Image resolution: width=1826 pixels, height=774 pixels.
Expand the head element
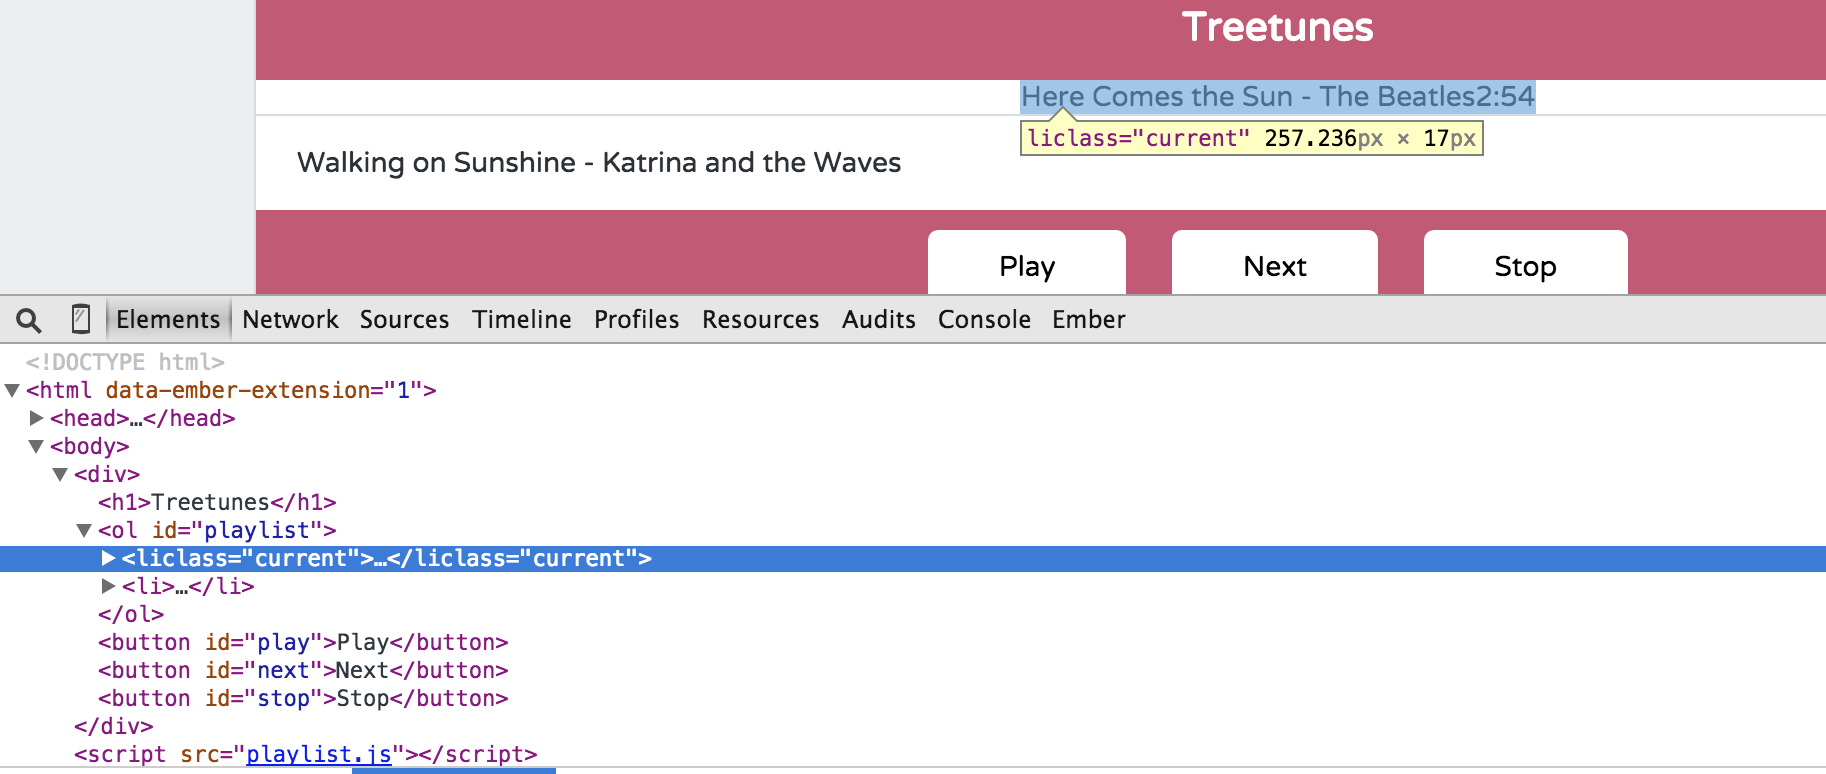(x=37, y=418)
